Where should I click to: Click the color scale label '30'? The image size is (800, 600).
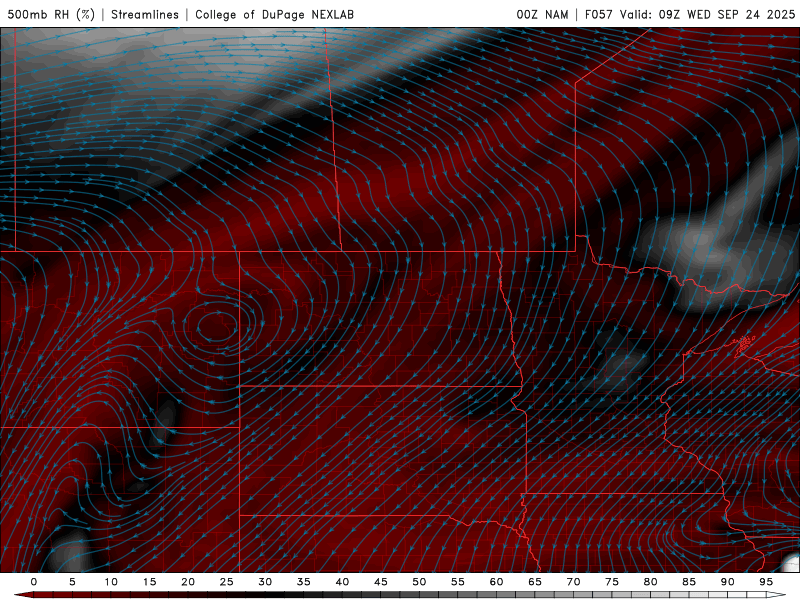click(265, 582)
